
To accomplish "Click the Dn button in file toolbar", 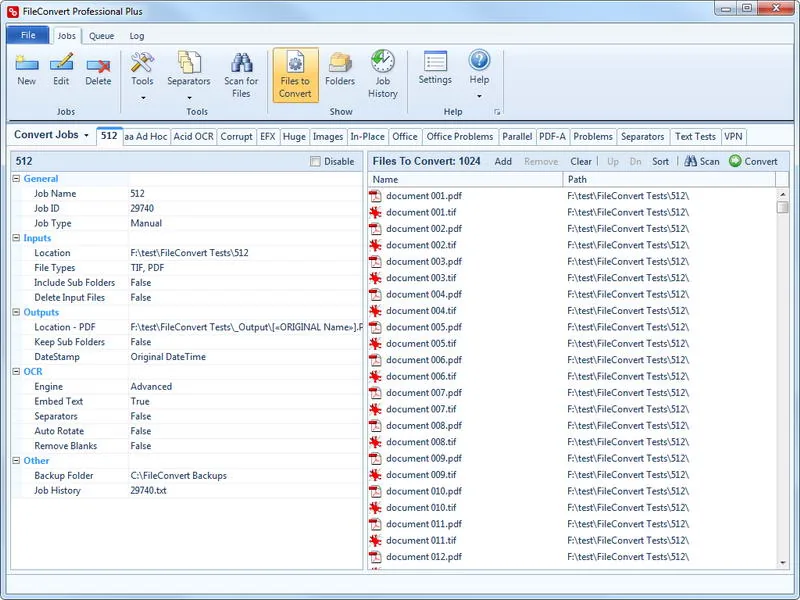I will [635, 161].
